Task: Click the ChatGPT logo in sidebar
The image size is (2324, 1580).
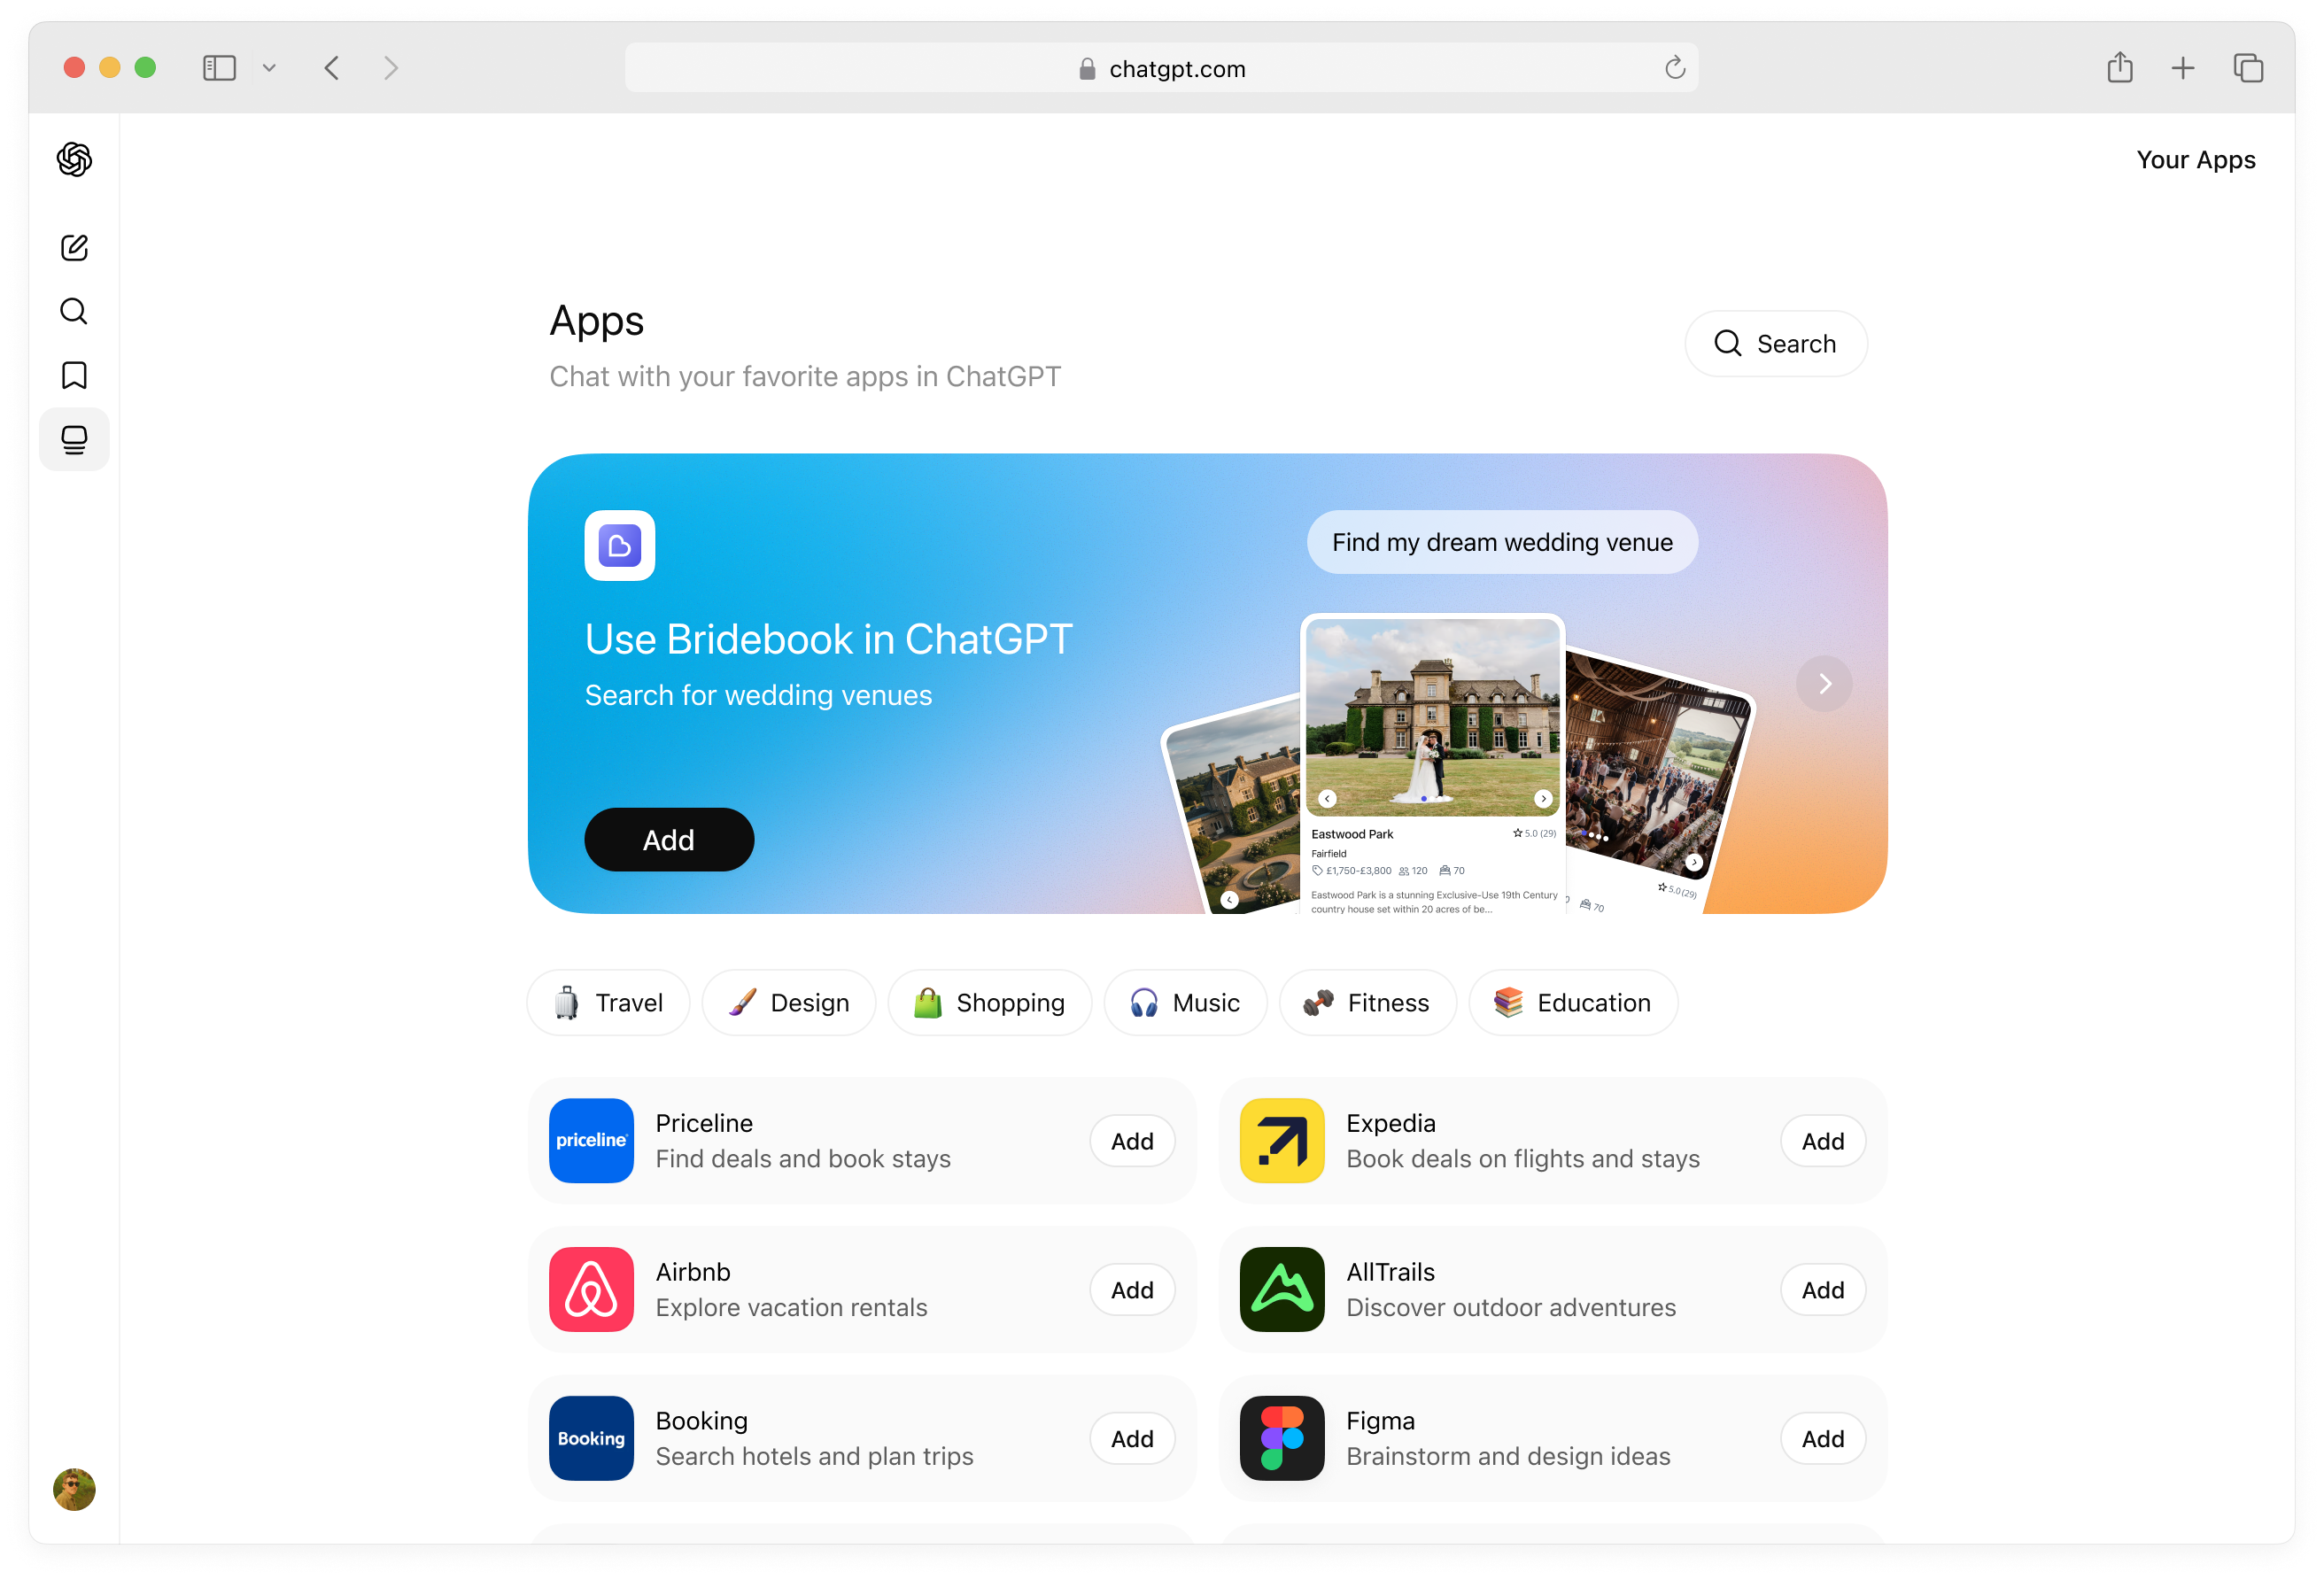Action: 74,159
